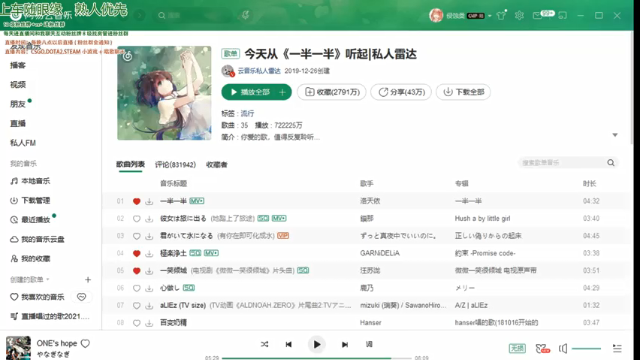Viewport: 640px width, 360px height.
Task: Open 私人FM in the sidebar
Action: tap(23, 143)
